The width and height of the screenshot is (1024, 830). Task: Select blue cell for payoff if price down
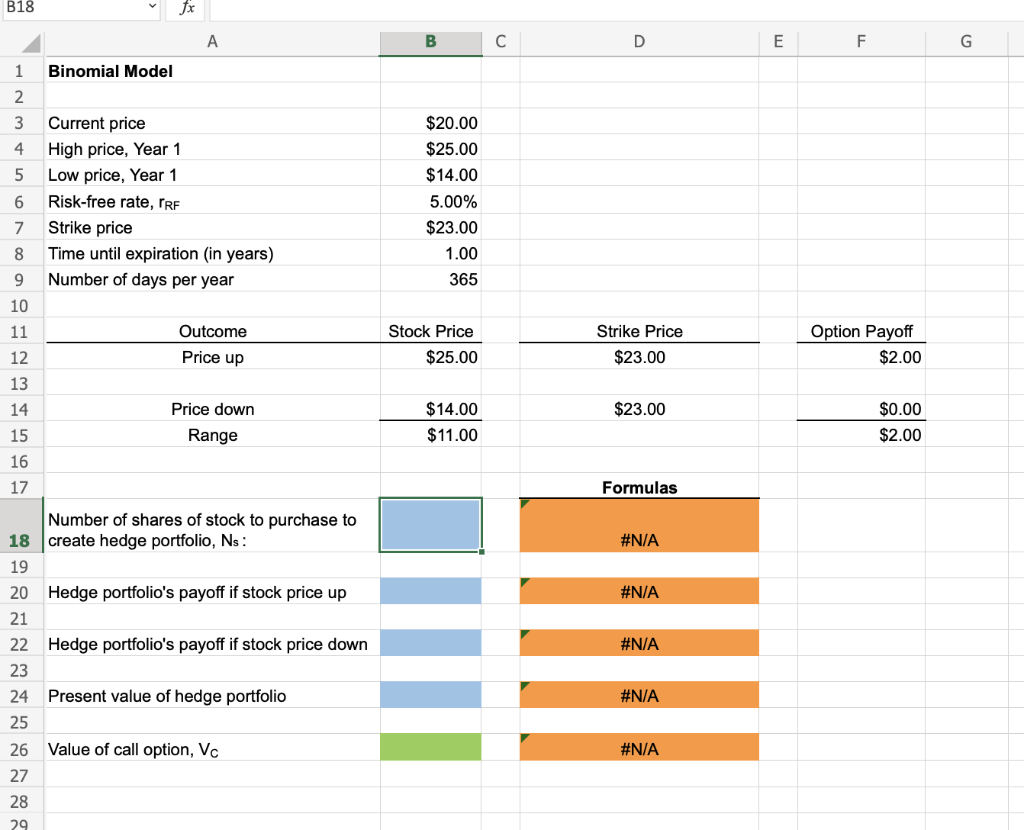pyautogui.click(x=431, y=643)
